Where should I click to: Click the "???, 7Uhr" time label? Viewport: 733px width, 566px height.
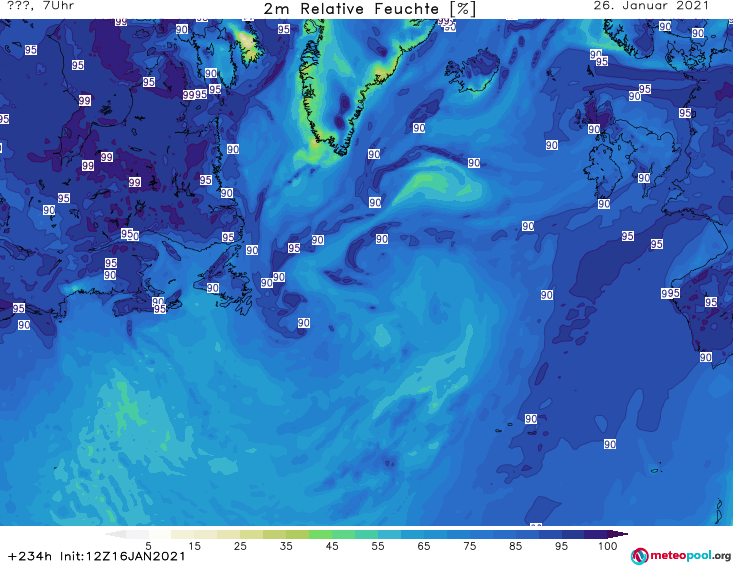[x=41, y=6]
